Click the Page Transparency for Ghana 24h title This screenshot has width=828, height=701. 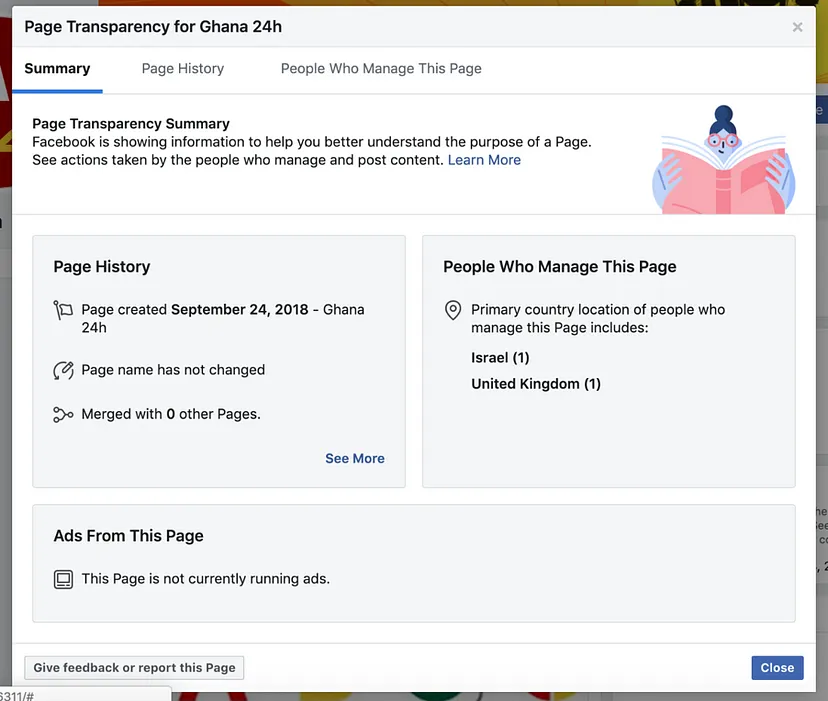coord(153,27)
